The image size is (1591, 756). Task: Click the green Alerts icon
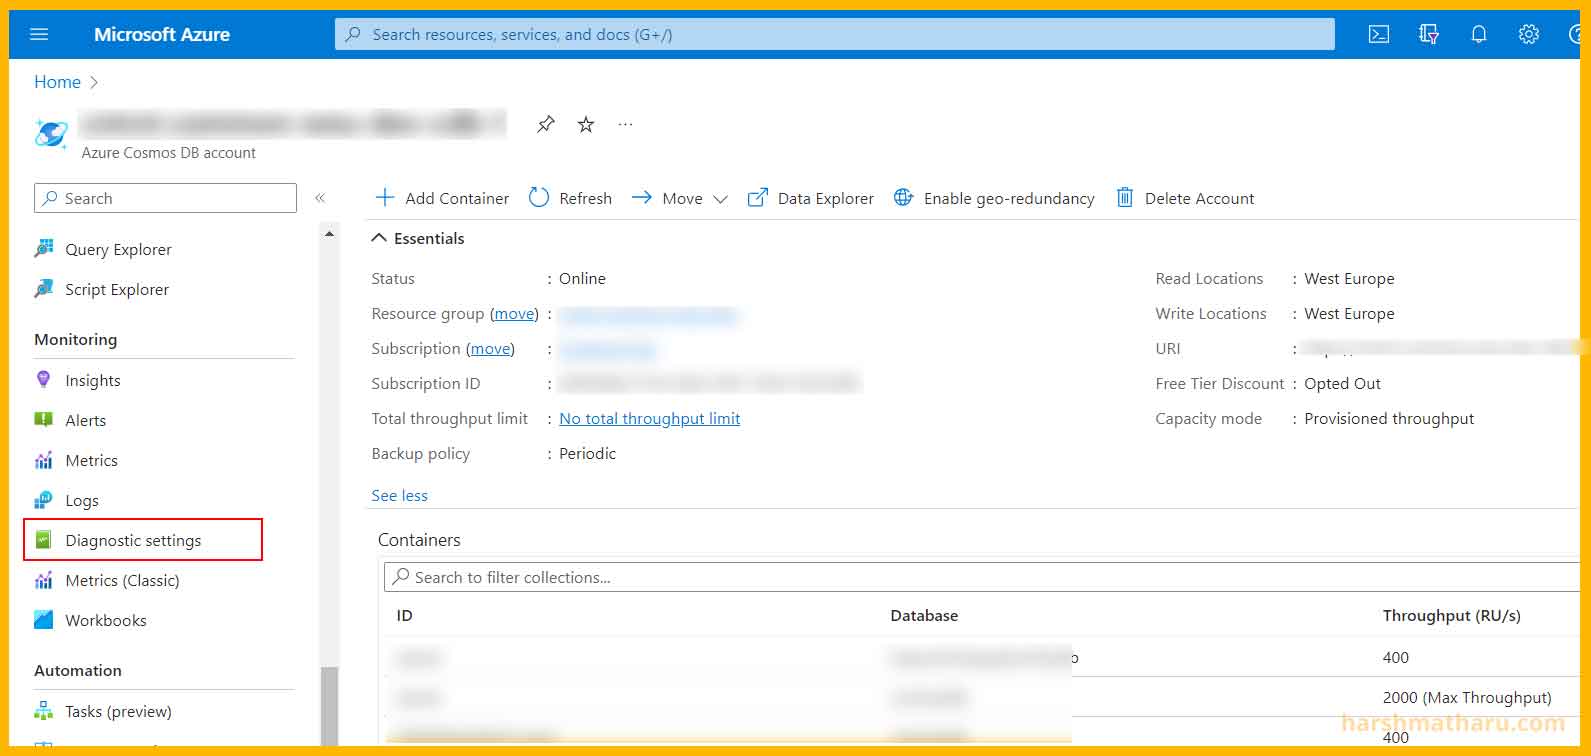click(43, 420)
